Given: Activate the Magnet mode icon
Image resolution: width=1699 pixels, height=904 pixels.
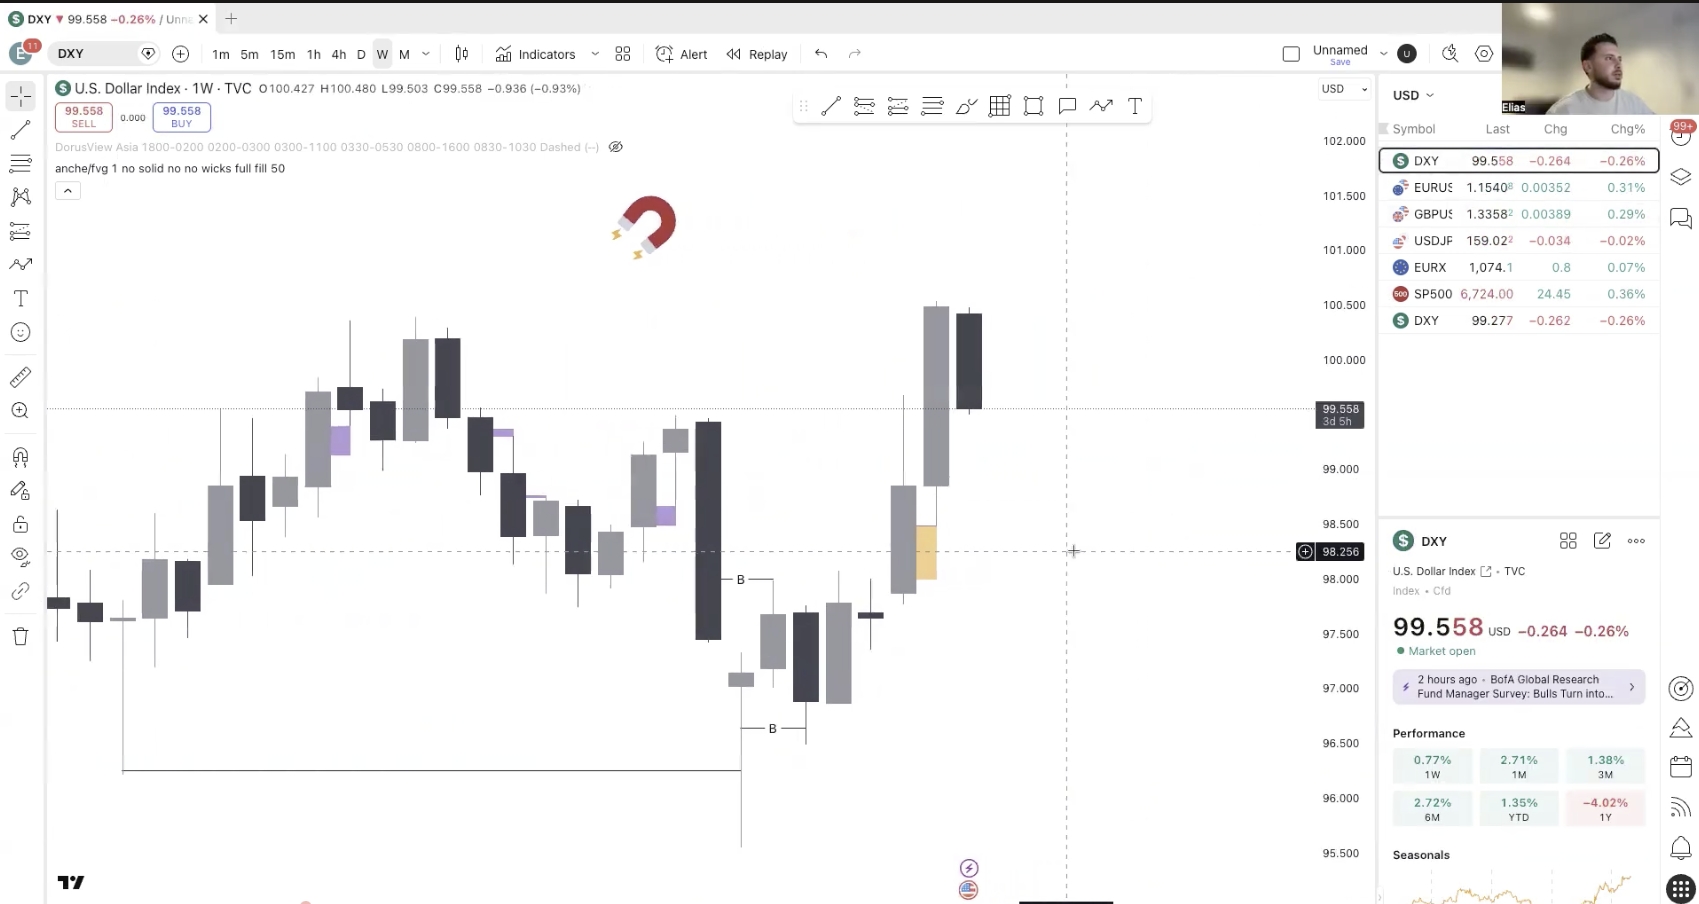Looking at the screenshot, I should click(x=20, y=457).
